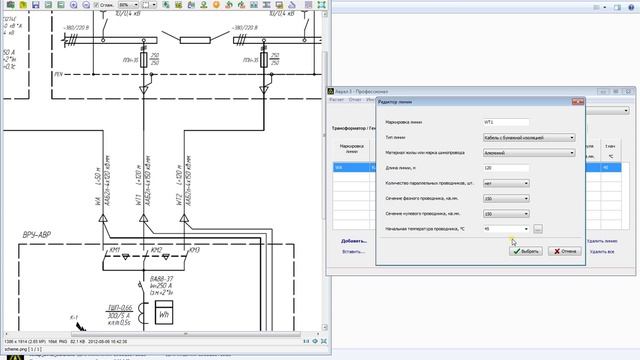Image resolution: width=640 pixels, height=360 pixels.
Task: Click the rotate left toolbar icon
Action: [229, 4]
